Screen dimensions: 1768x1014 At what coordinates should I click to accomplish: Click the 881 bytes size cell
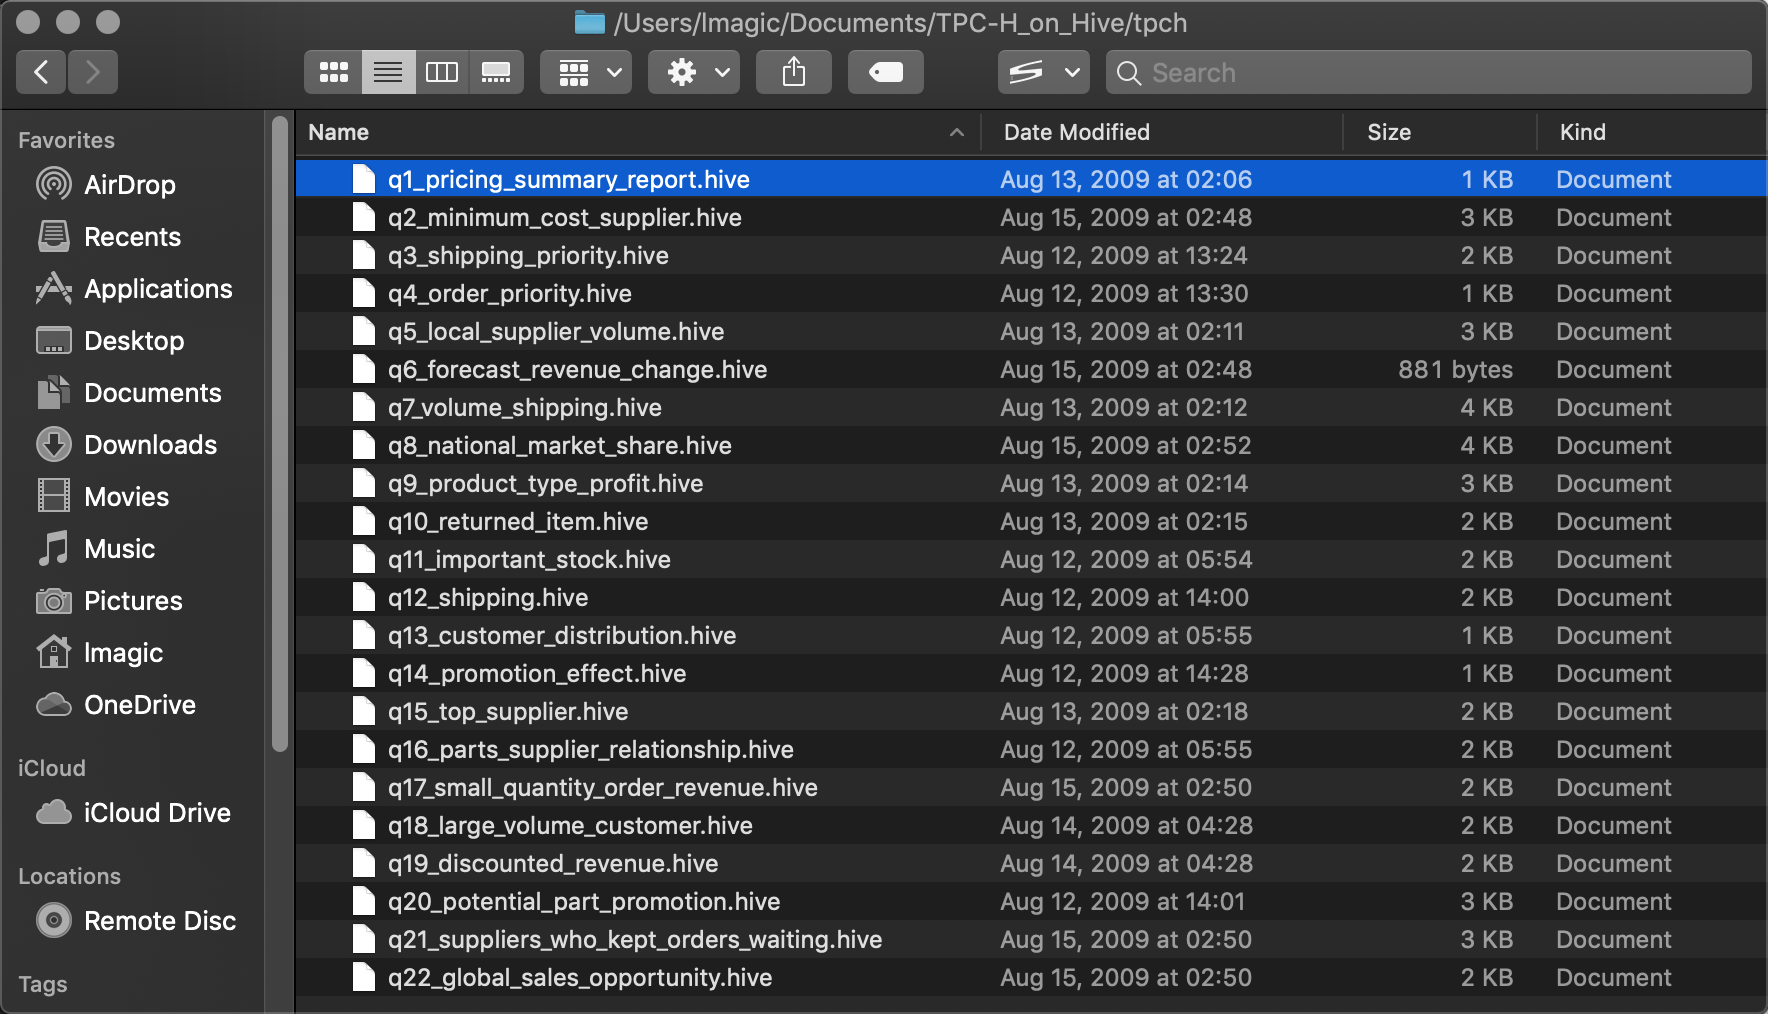coord(1455,369)
